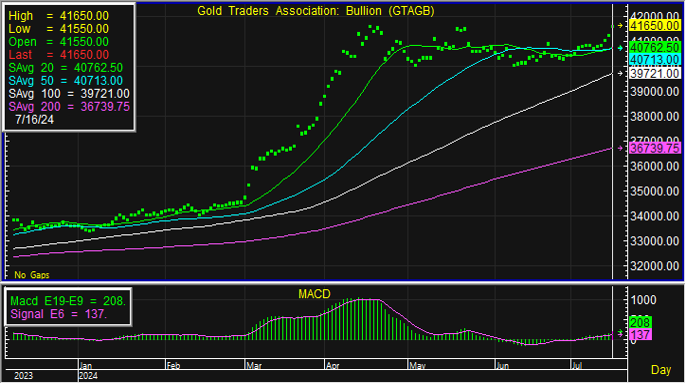Image resolution: width=686 pixels, height=384 pixels.
Task: Select the SAvg 20 legend entry
Action: pos(66,68)
